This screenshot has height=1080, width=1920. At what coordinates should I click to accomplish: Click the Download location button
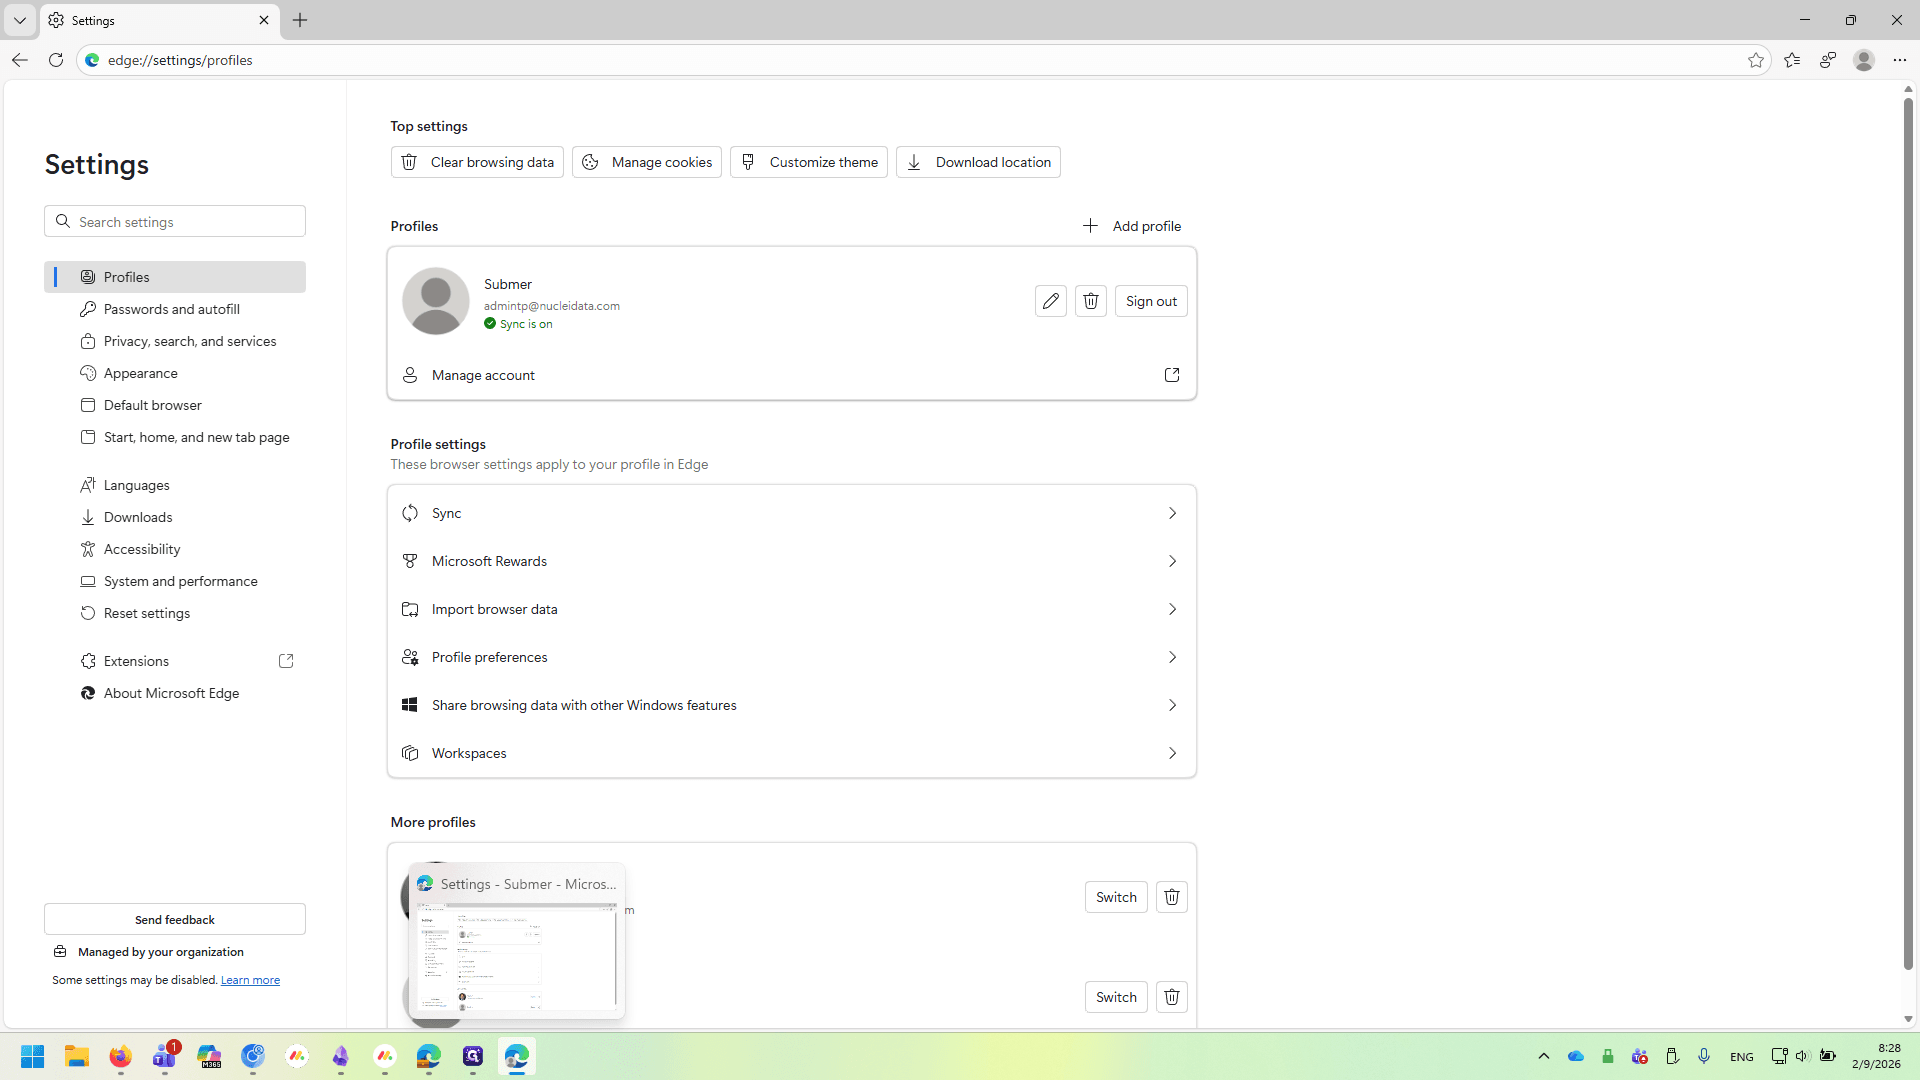978,162
